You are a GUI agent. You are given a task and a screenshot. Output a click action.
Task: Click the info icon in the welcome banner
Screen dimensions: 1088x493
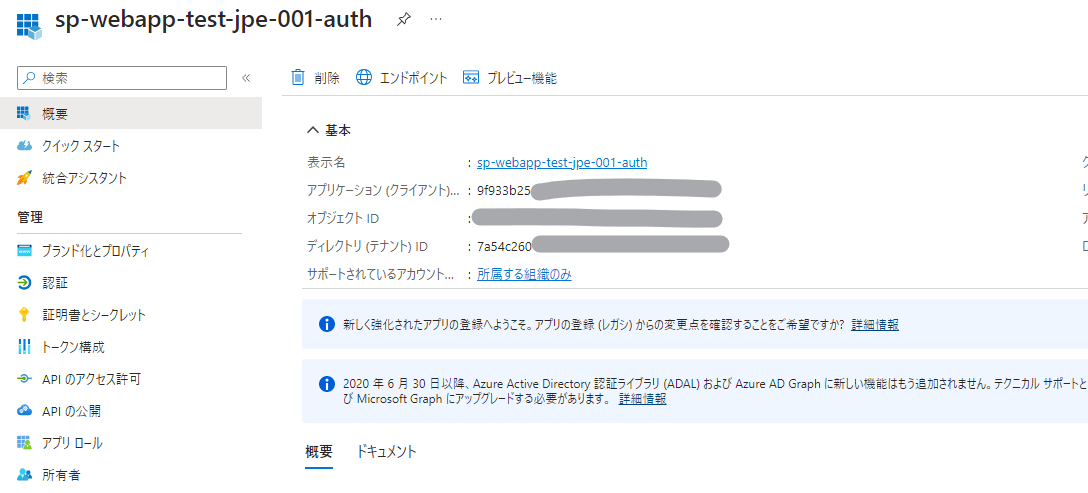(x=326, y=324)
